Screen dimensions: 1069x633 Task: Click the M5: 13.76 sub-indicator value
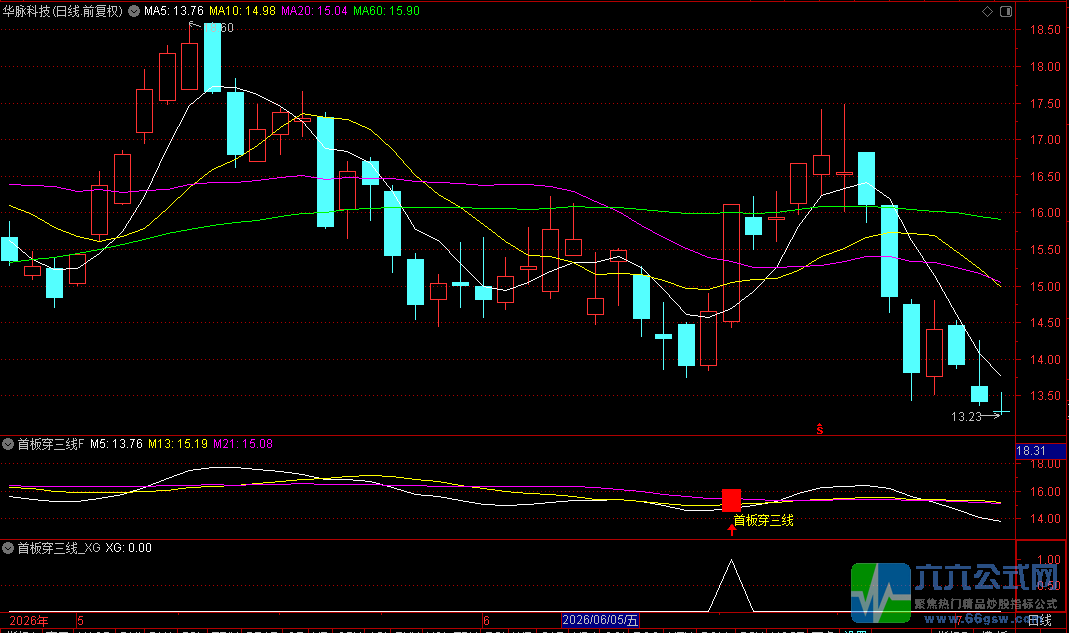point(116,444)
